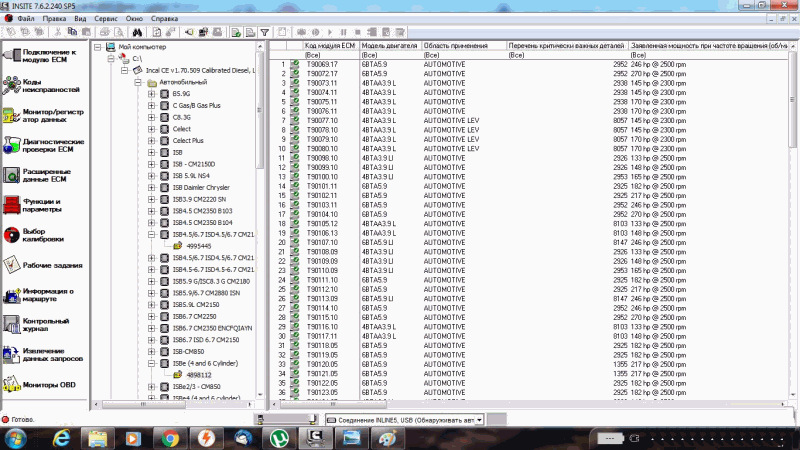
Task: Expand the C Gas/B Gas Plus node
Action: click(x=152, y=106)
